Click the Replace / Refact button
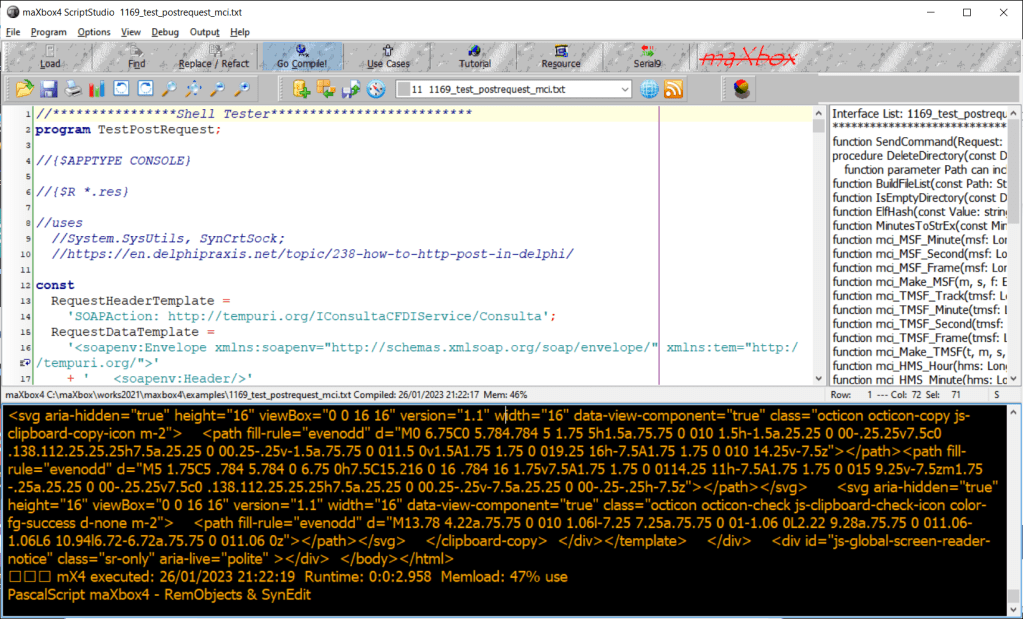Viewport: 1023px width, 619px height. pyautogui.click(x=214, y=57)
